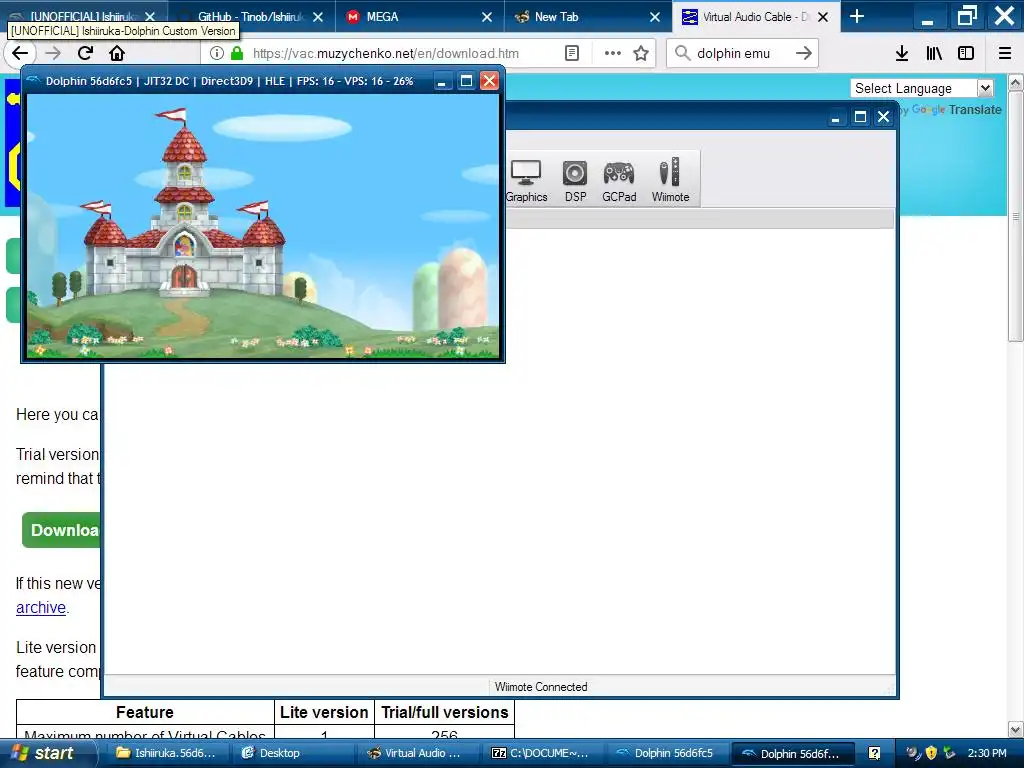
Task: Click the Lite version table header
Action: point(324,712)
